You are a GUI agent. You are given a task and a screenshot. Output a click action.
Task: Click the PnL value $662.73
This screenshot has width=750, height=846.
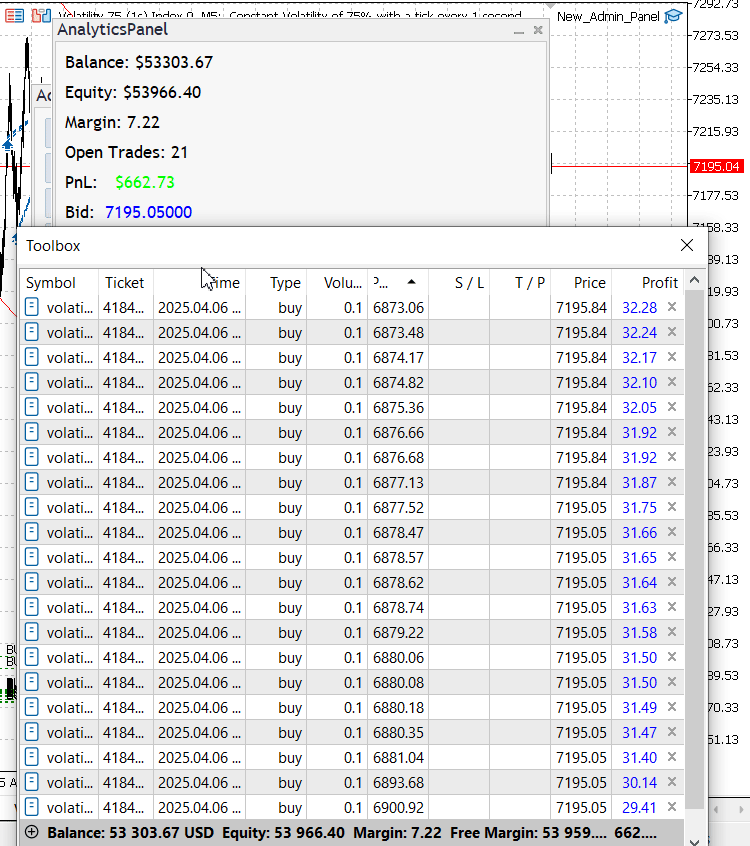pyautogui.click(x=145, y=182)
